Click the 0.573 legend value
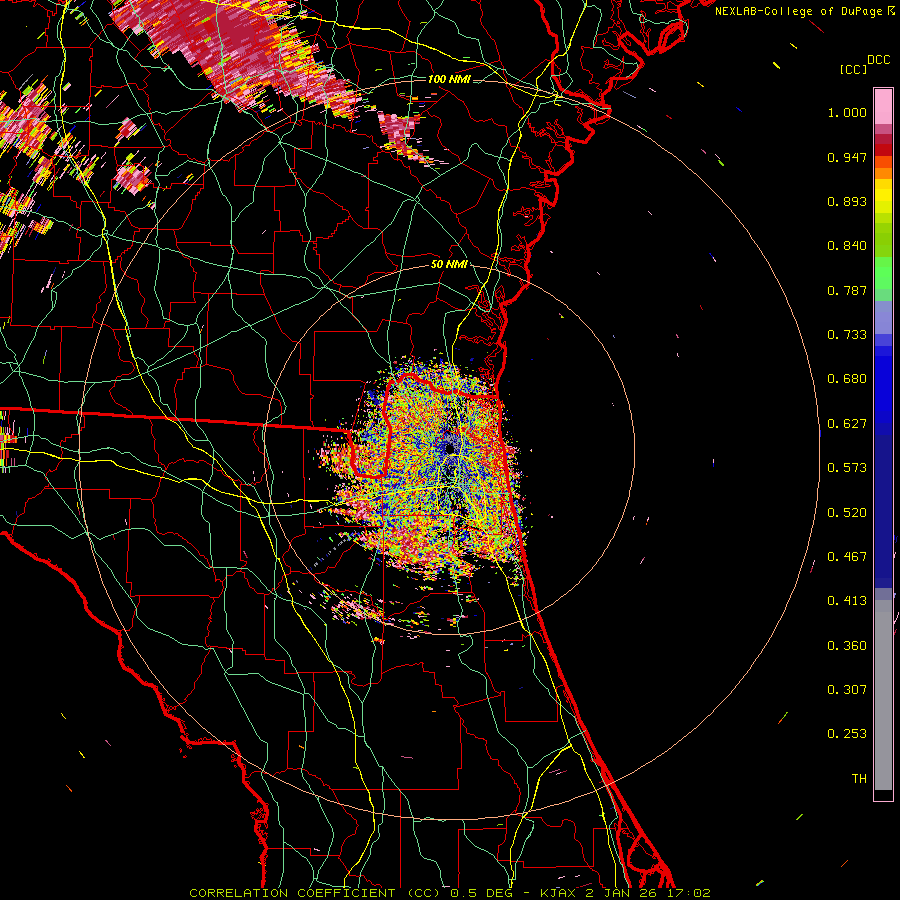Image resolution: width=900 pixels, height=900 pixels. pyautogui.click(x=847, y=468)
